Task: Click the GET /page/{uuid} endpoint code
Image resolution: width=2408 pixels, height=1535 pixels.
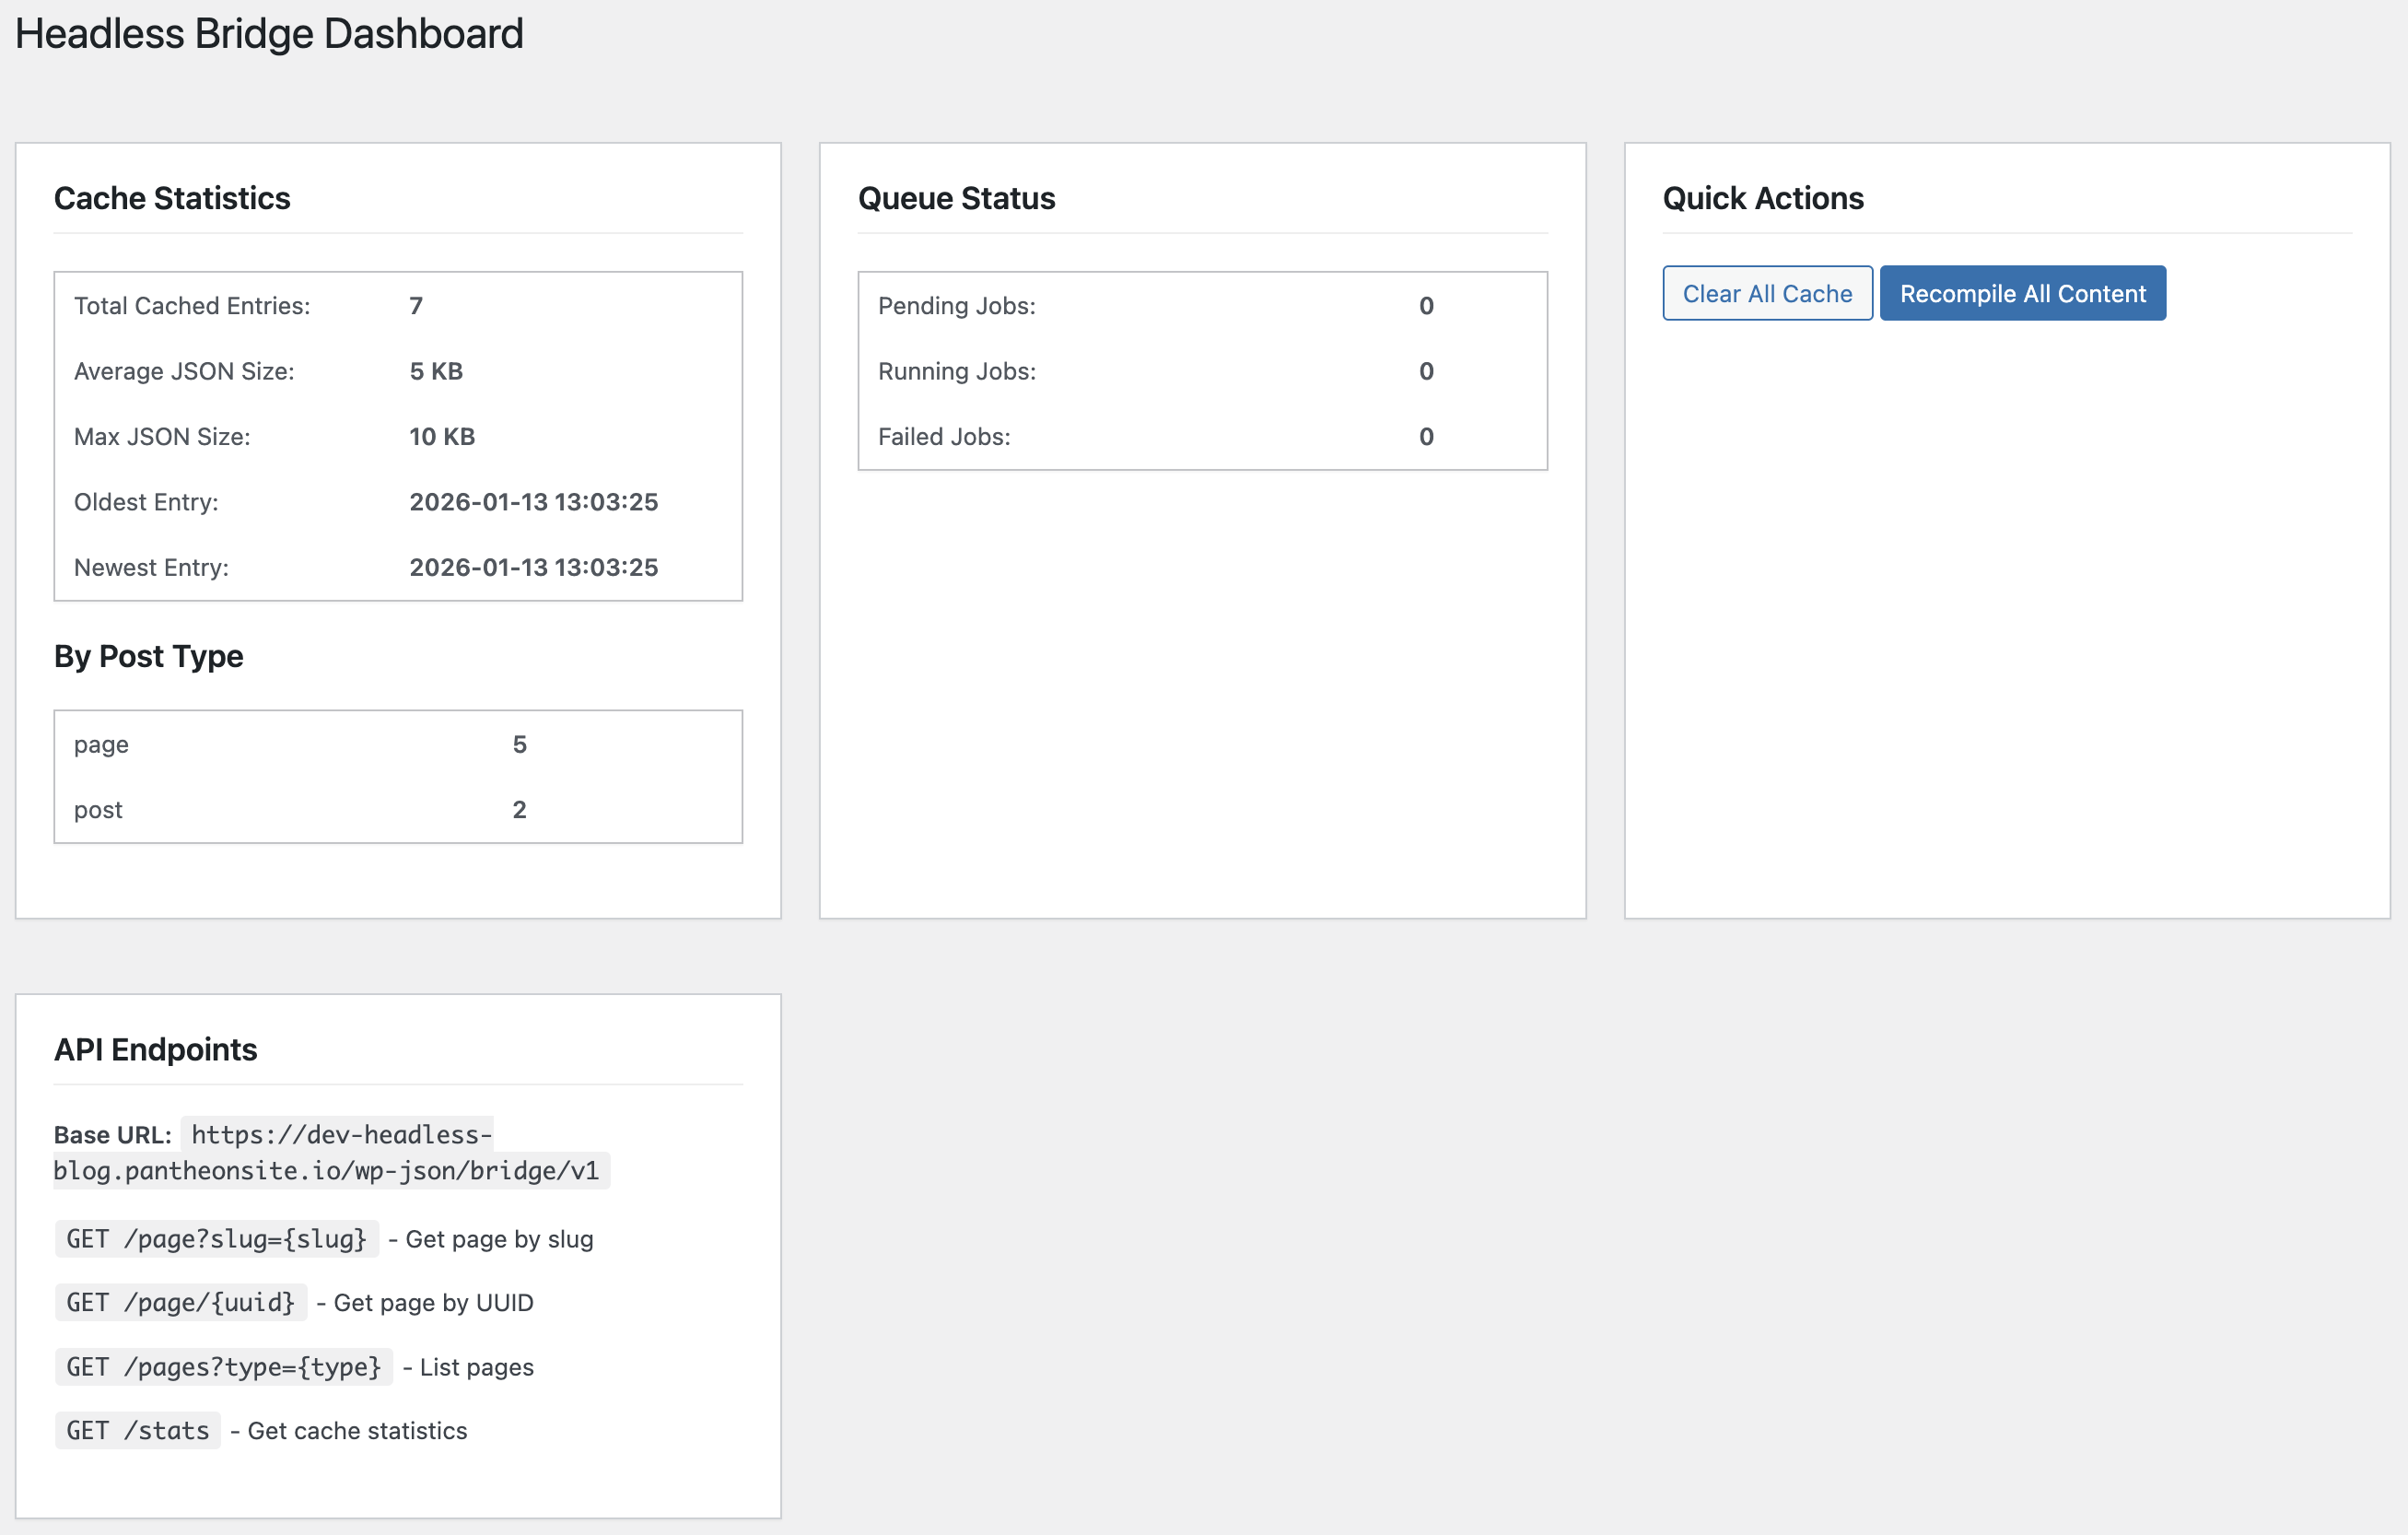Action: pos(180,1302)
